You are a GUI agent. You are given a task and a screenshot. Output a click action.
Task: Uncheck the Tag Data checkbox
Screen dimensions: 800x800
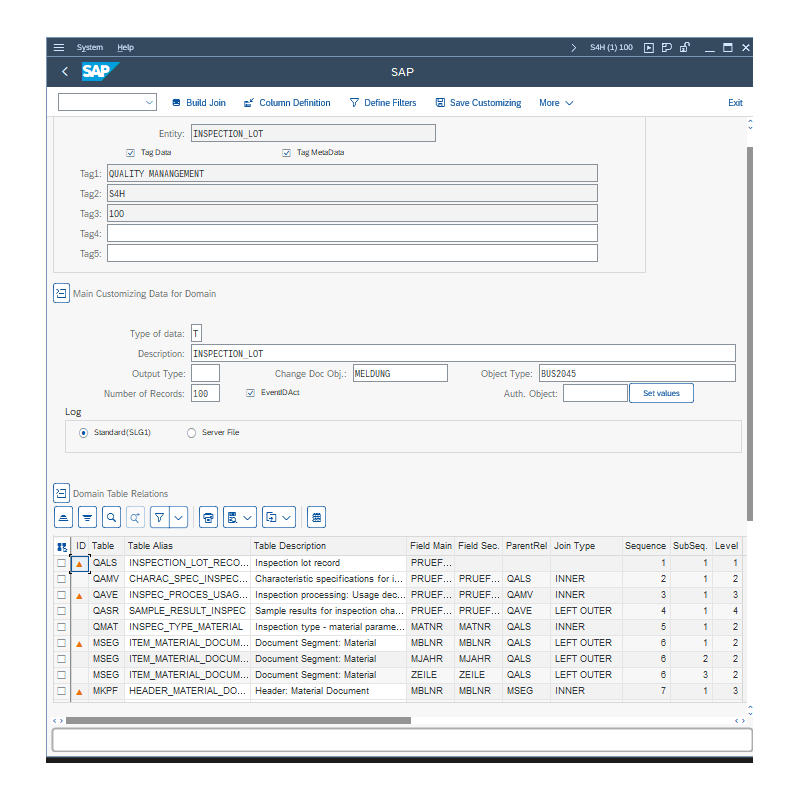131,153
